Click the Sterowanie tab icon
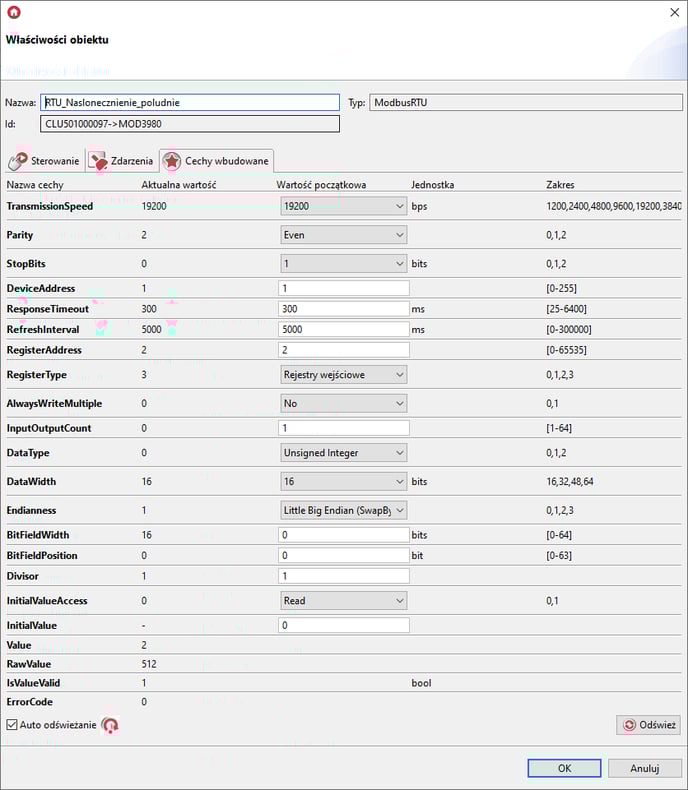The width and height of the screenshot is (688, 790). (x=19, y=160)
